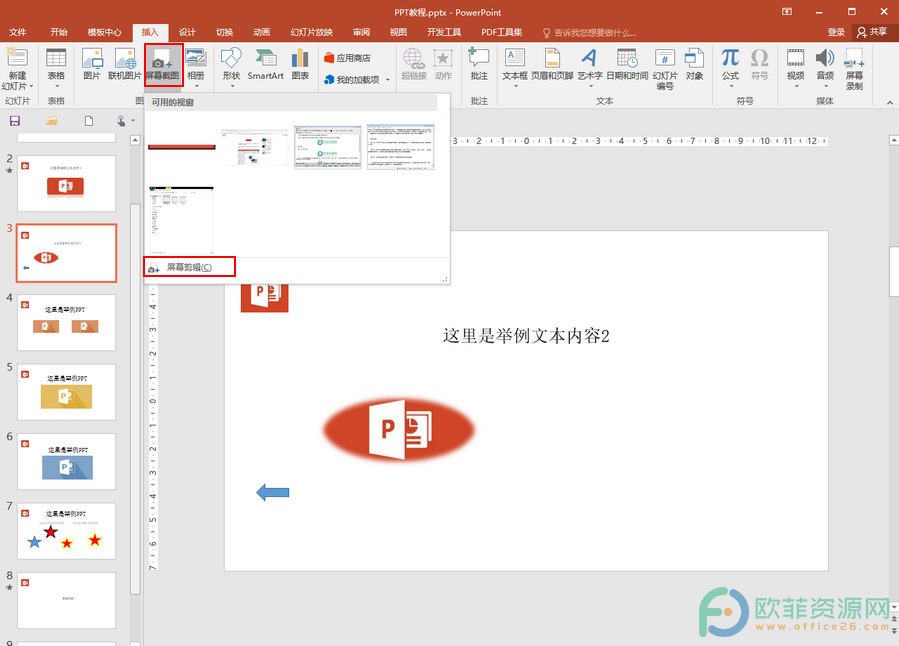Select slide 5 thumbnail

(x=67, y=392)
